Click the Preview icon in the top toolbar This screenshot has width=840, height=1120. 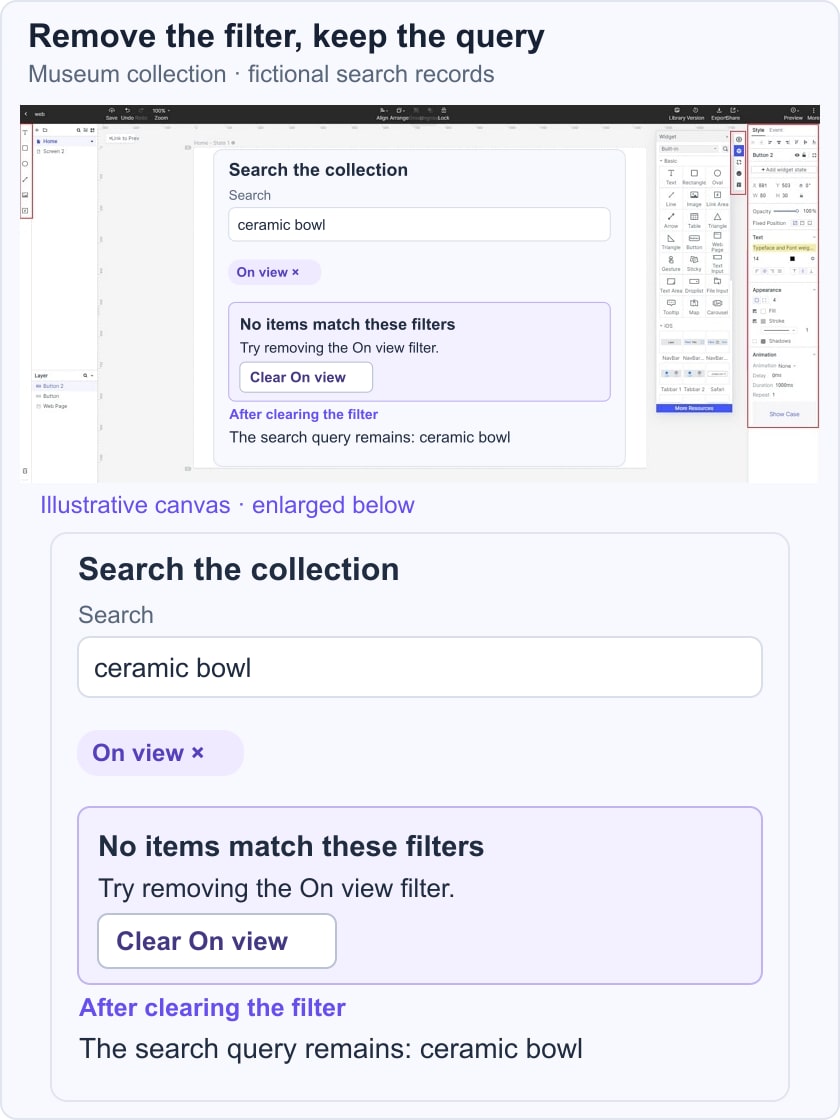[793, 111]
